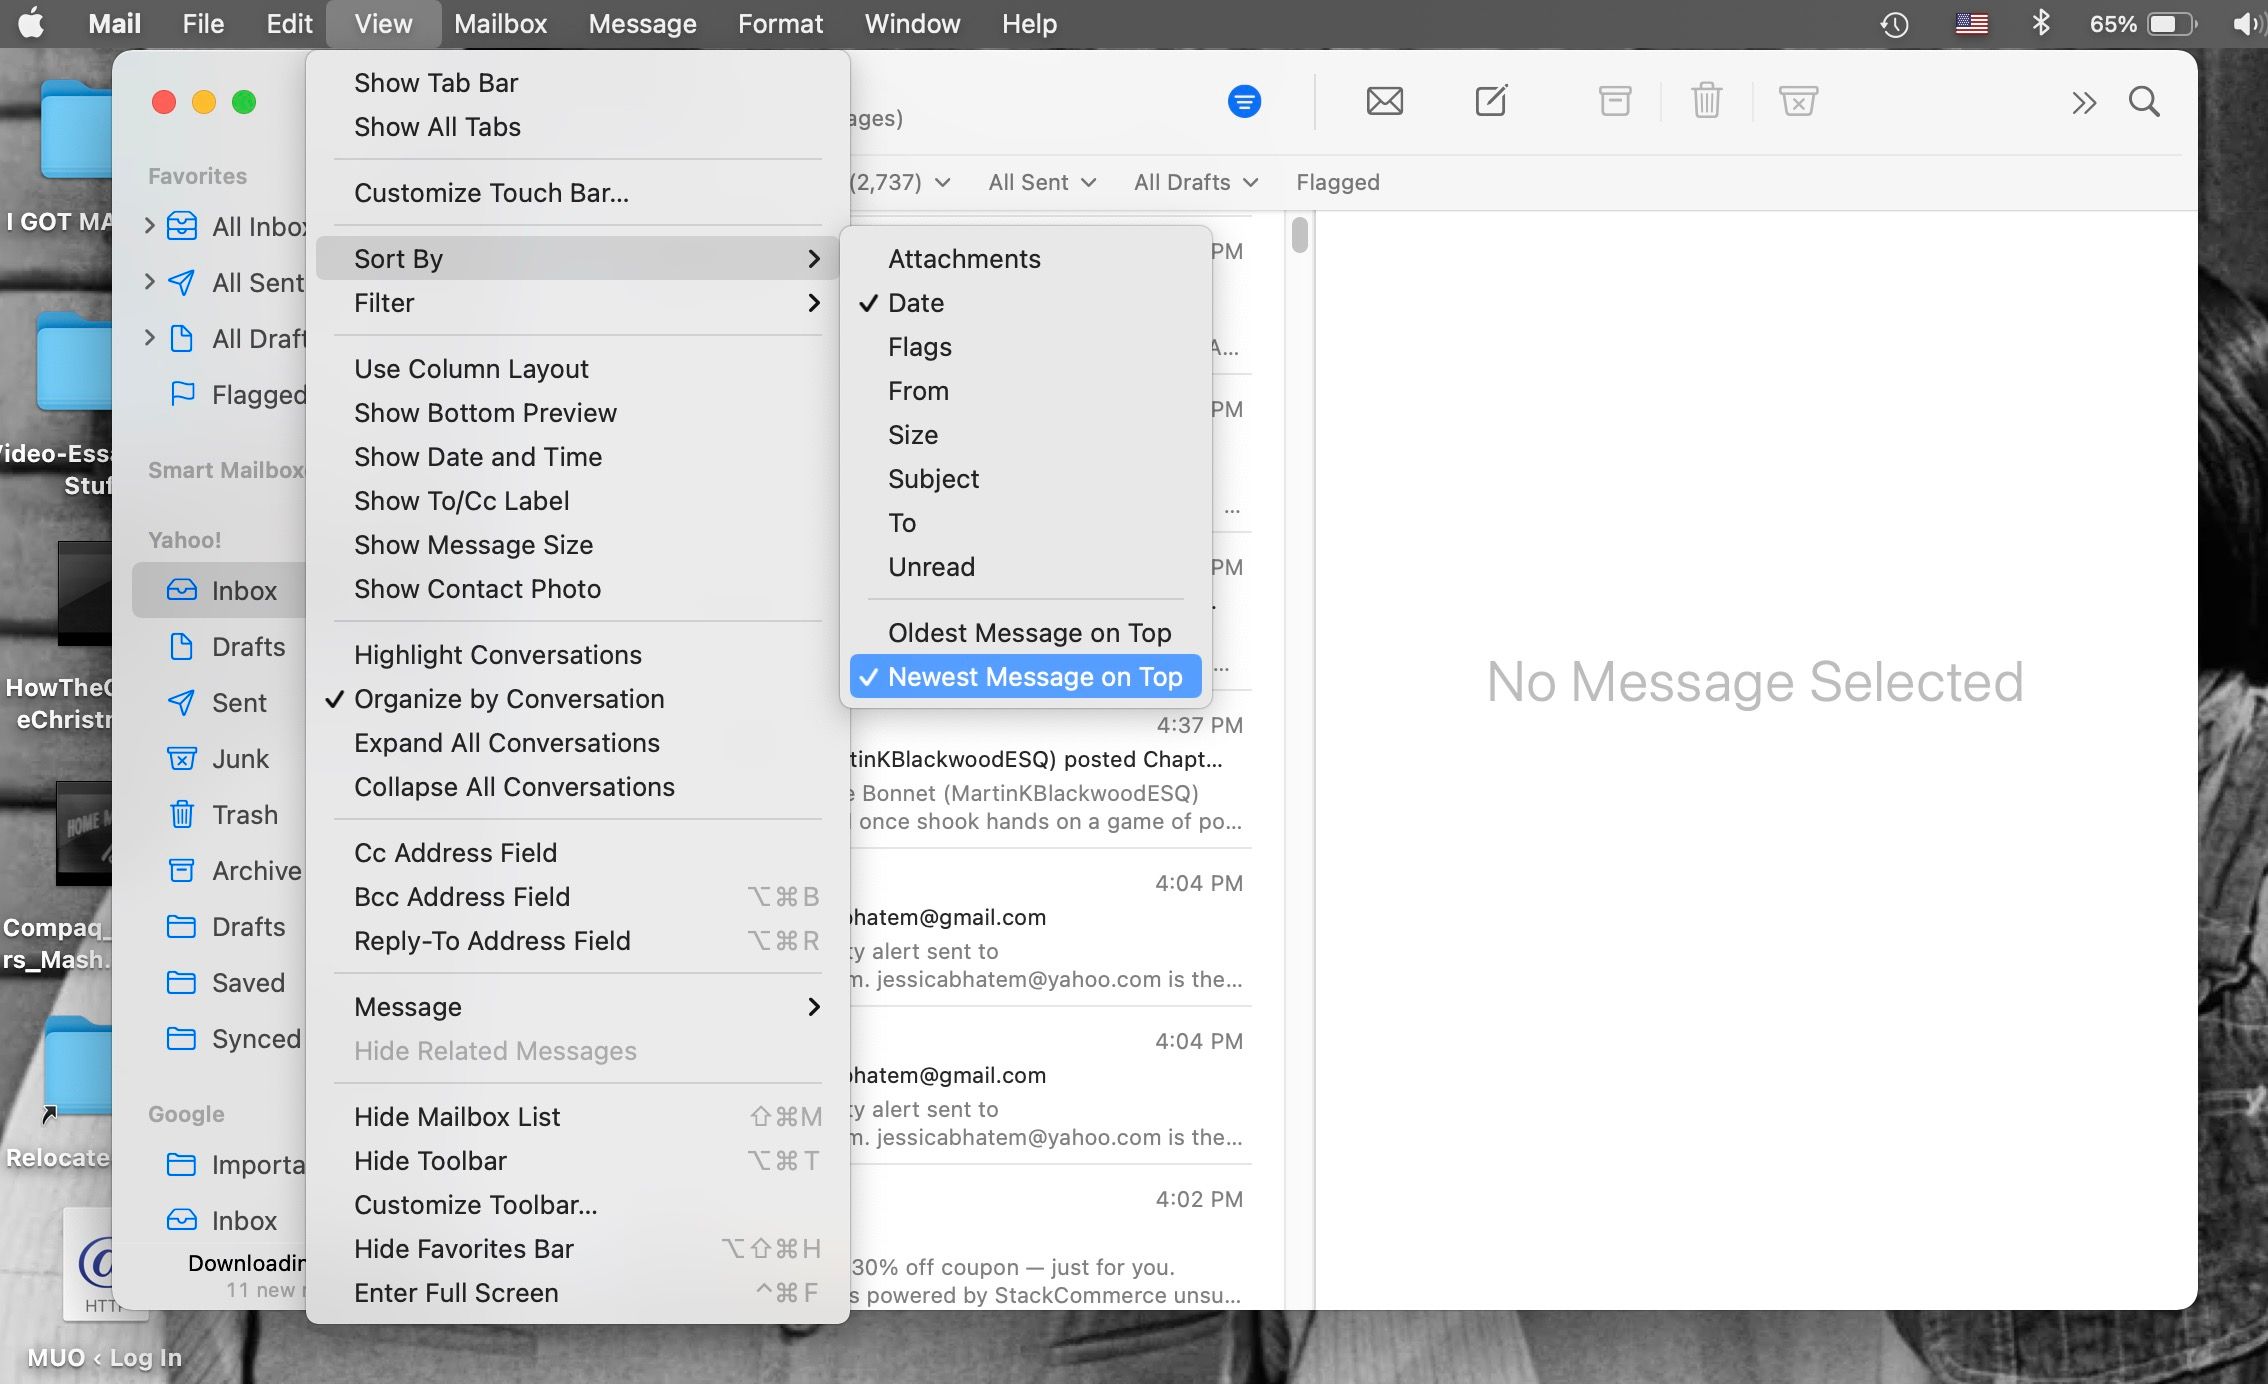The height and width of the screenshot is (1384, 2268).
Task: Click the message list scrollbar thumb
Action: (x=1299, y=235)
